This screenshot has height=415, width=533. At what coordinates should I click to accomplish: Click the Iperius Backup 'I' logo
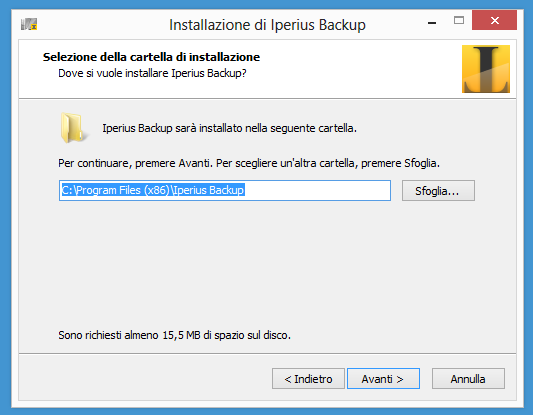click(x=486, y=69)
